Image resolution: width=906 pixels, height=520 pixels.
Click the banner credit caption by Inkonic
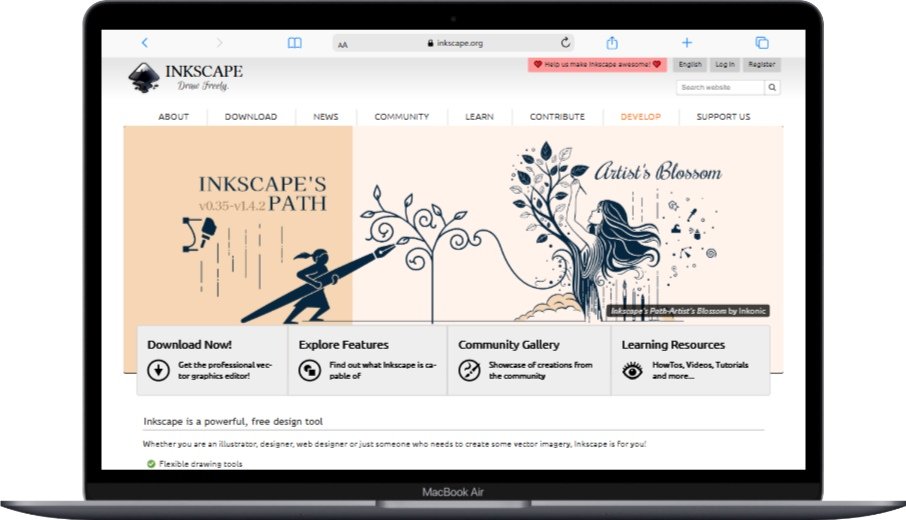tap(688, 311)
